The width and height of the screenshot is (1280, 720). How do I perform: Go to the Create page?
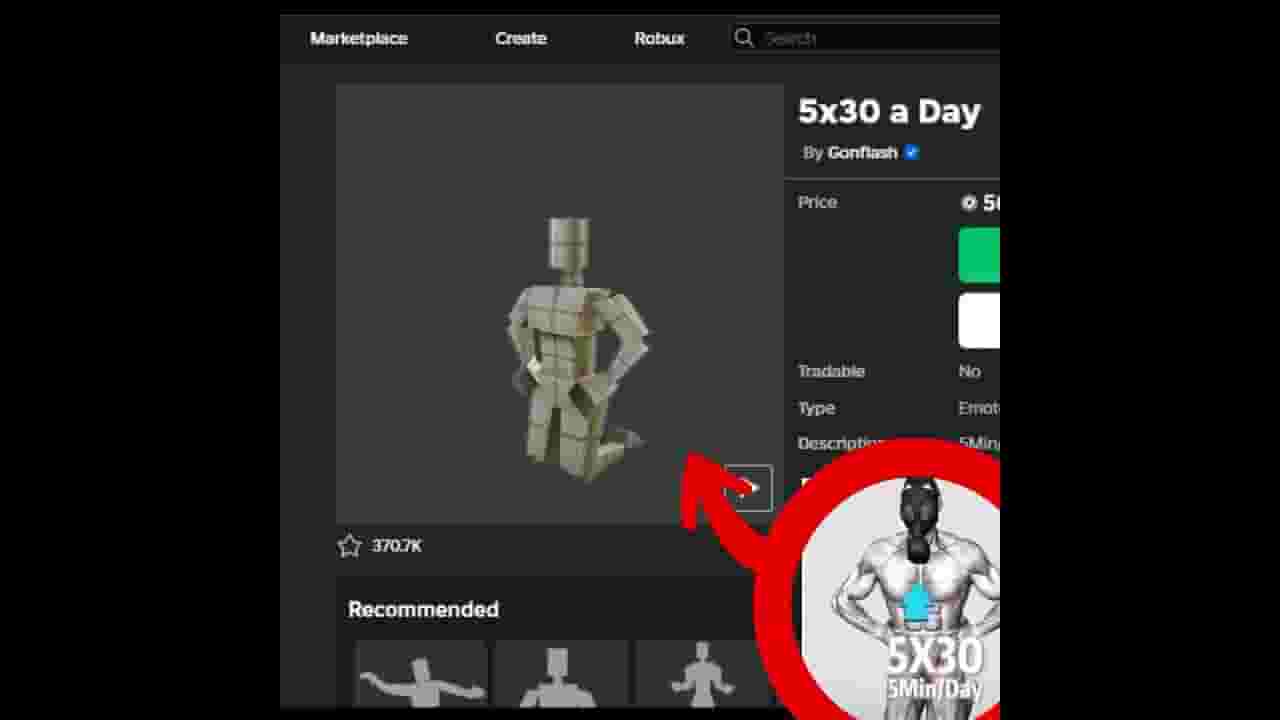pos(521,38)
